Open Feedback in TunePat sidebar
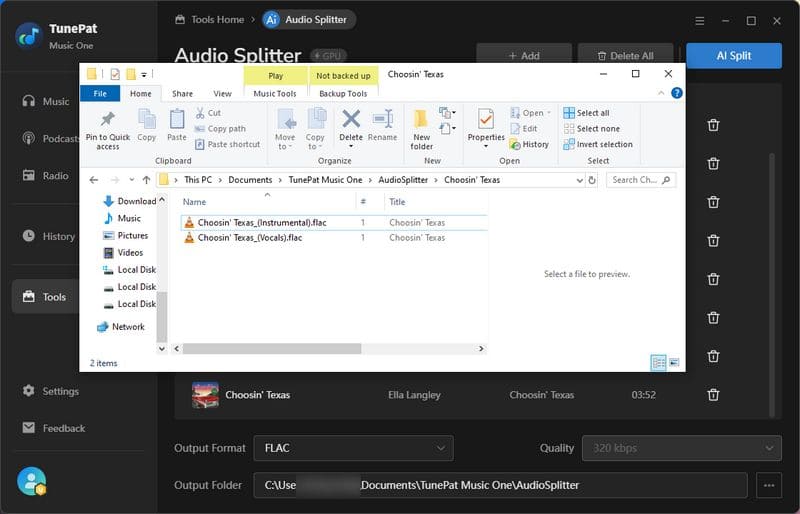 point(54,428)
